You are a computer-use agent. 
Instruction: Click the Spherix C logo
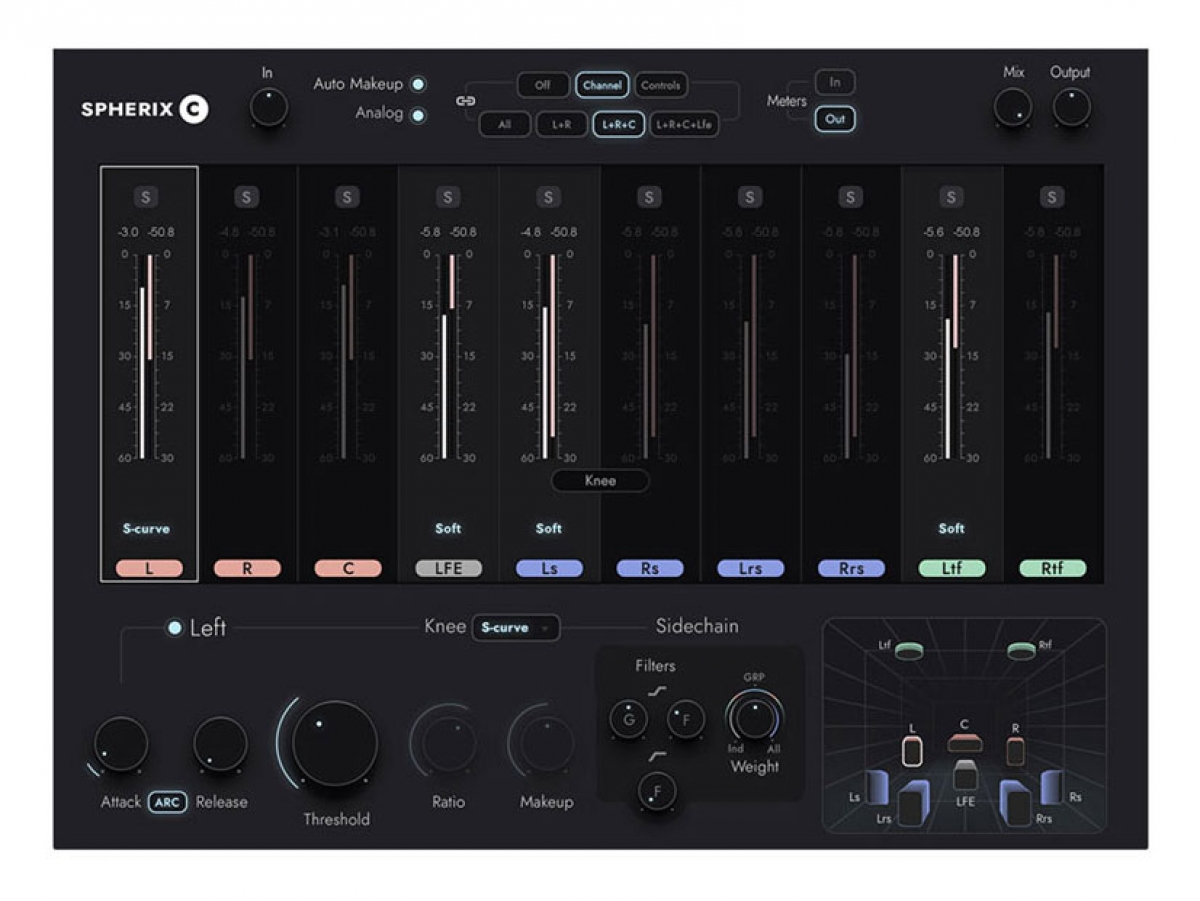click(145, 110)
